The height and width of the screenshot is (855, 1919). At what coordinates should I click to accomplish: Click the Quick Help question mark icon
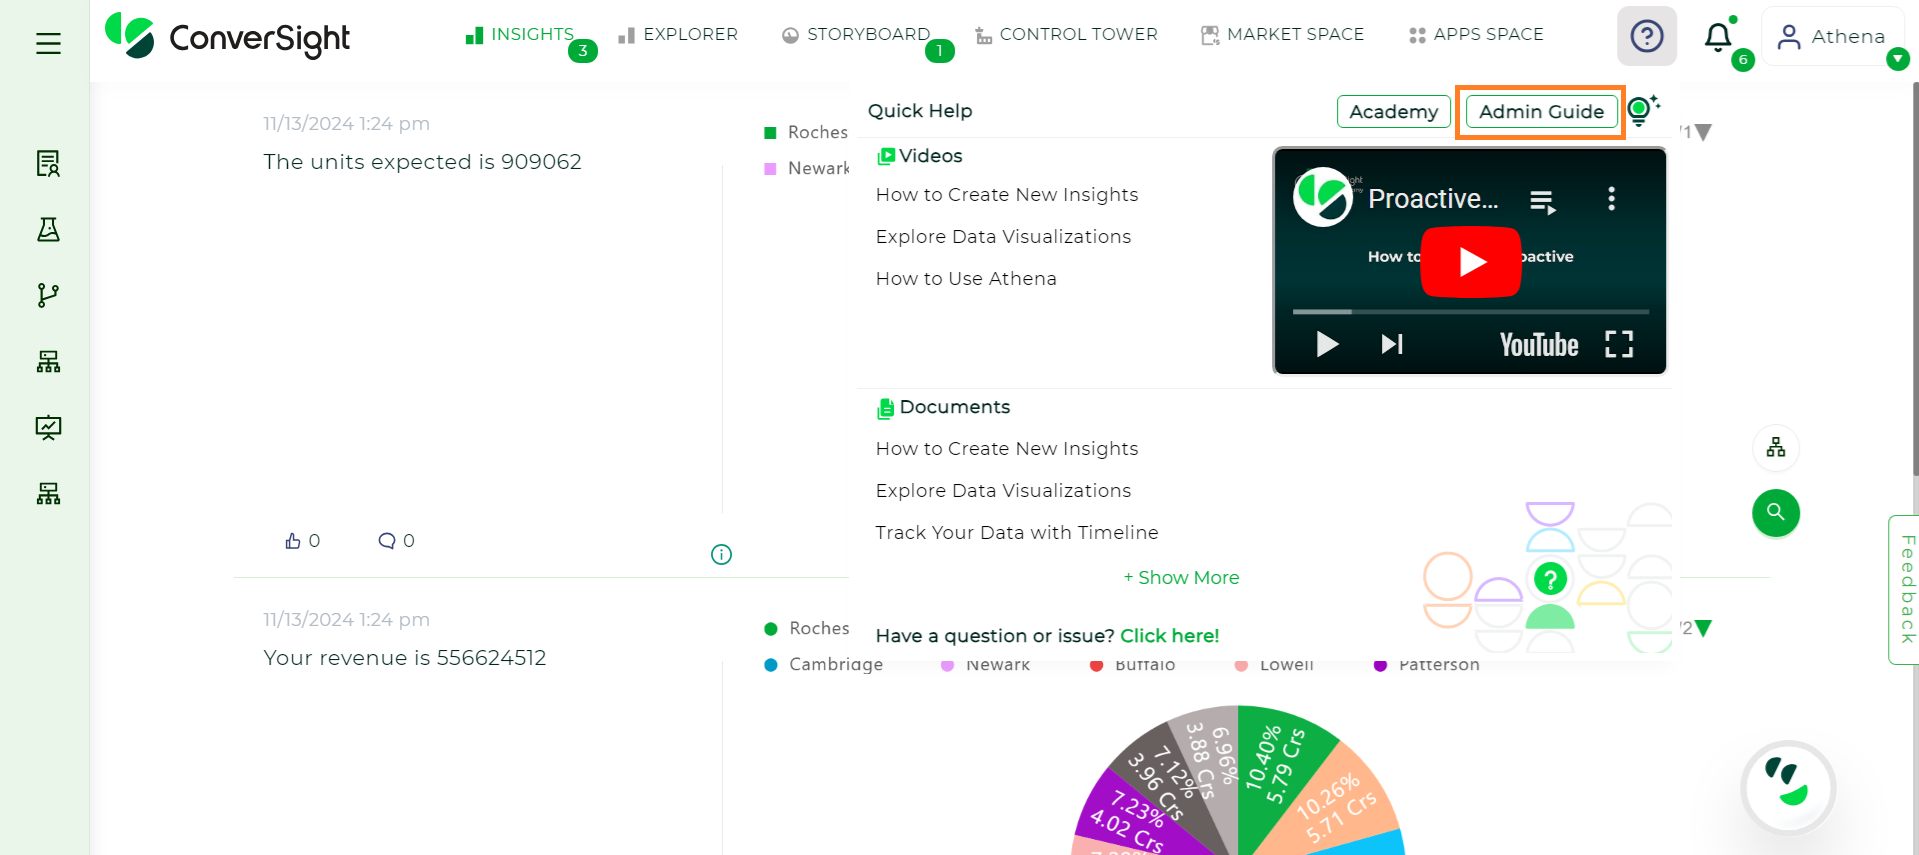tap(1646, 36)
